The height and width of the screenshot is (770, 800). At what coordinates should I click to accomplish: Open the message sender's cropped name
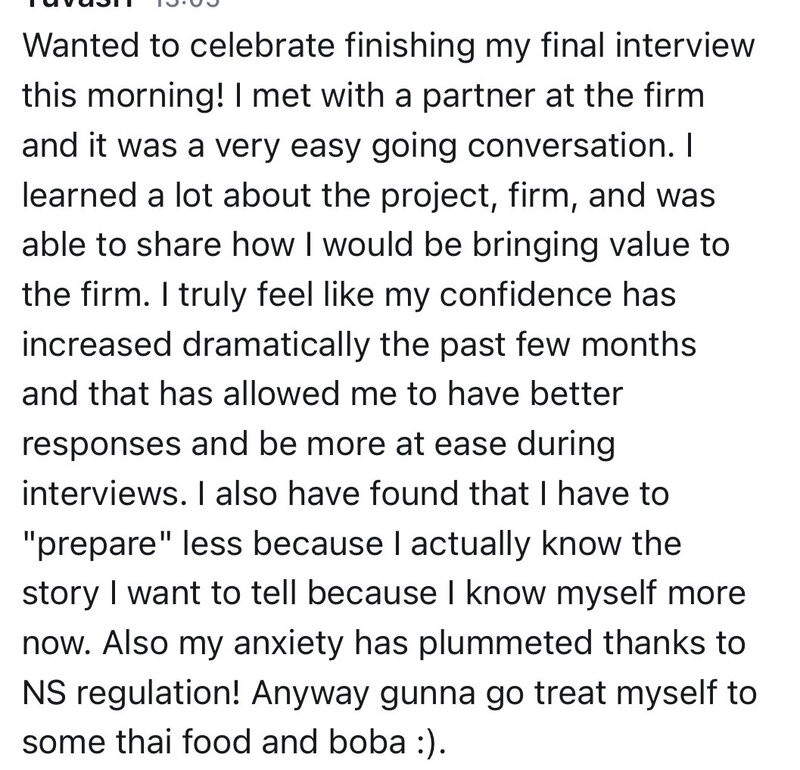[79, 3]
